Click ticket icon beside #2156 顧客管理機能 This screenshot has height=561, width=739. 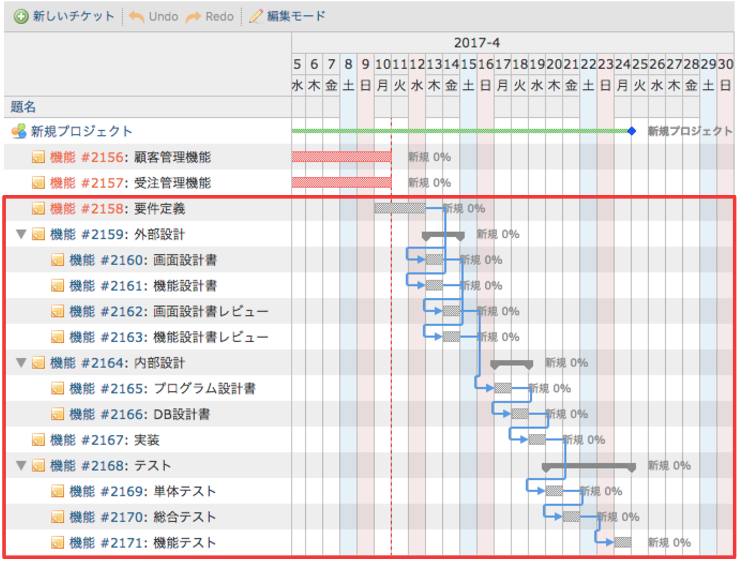pos(38,157)
